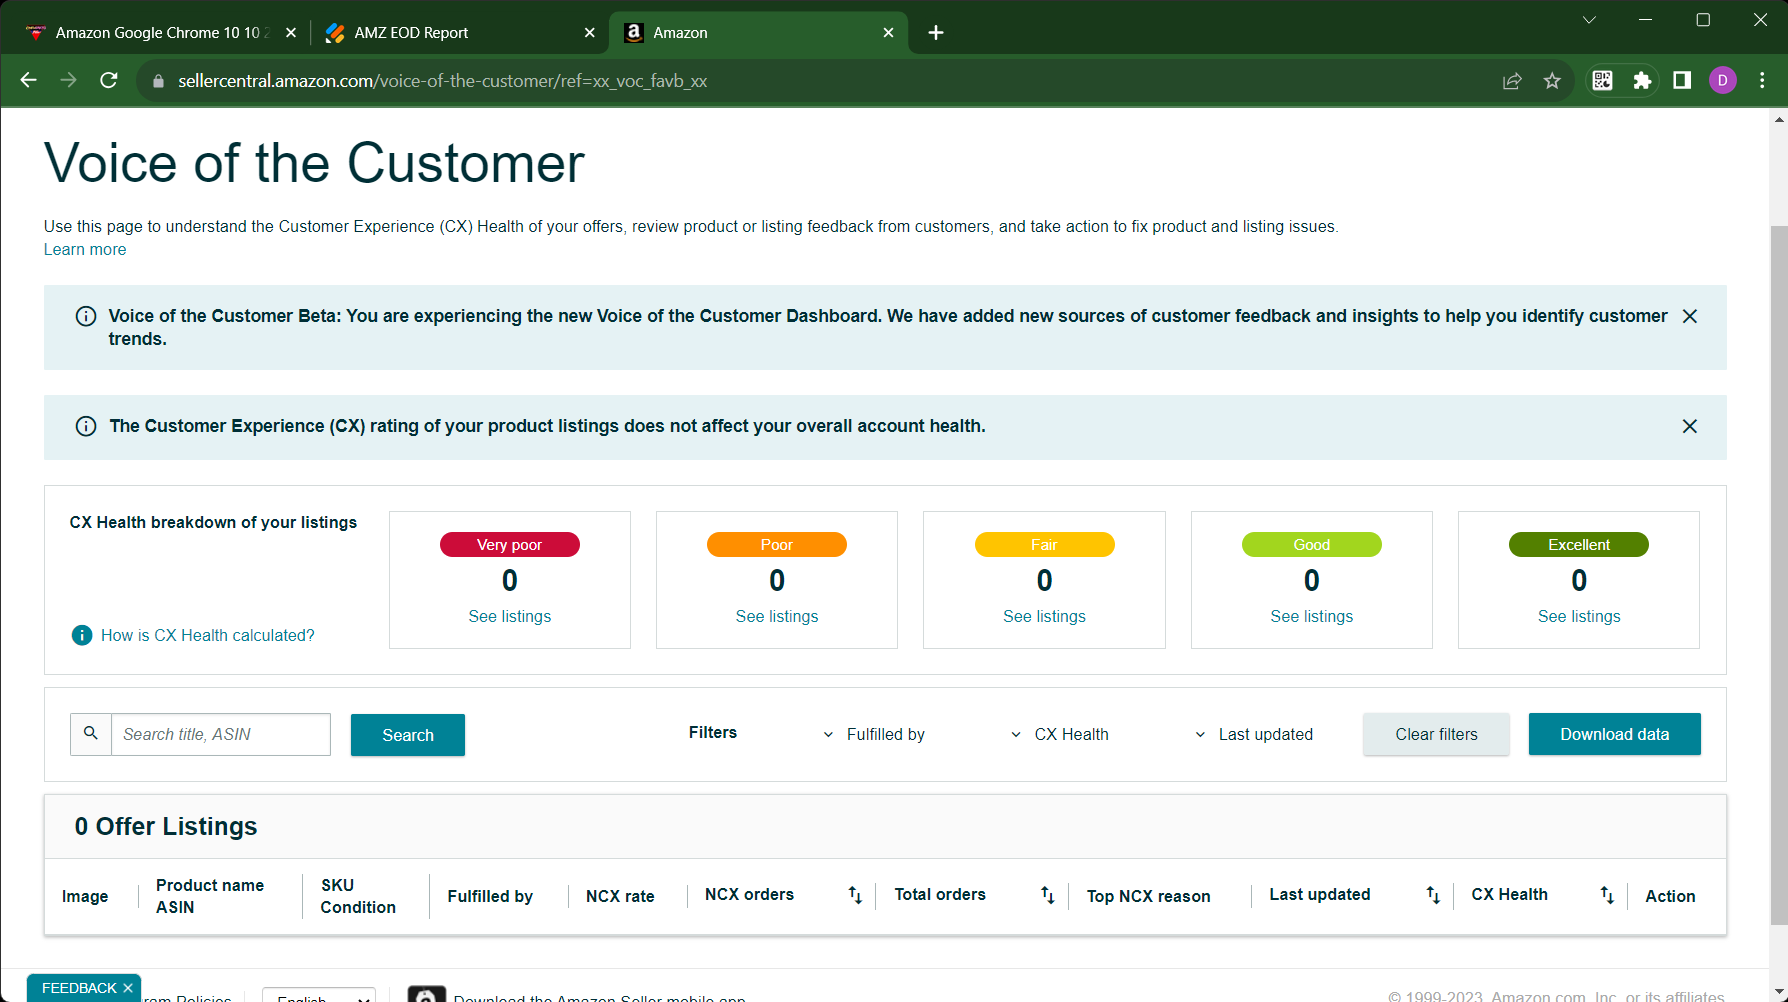Image resolution: width=1788 pixels, height=1002 pixels.
Task: Click the info icon beside CX Health calculated
Action: click(82, 635)
